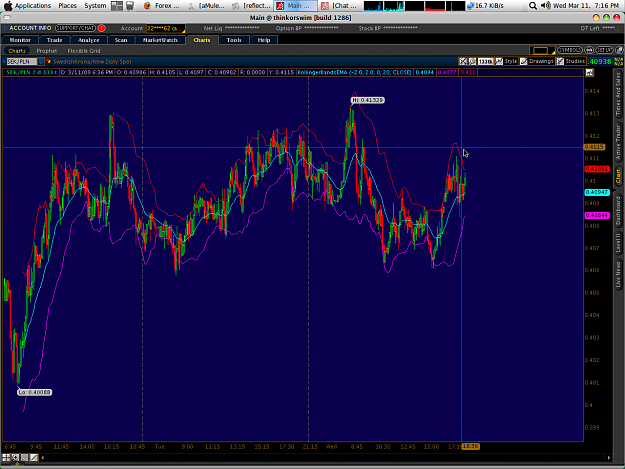Click the red alert notification icon
This screenshot has height=469, width=625.
[102, 28]
